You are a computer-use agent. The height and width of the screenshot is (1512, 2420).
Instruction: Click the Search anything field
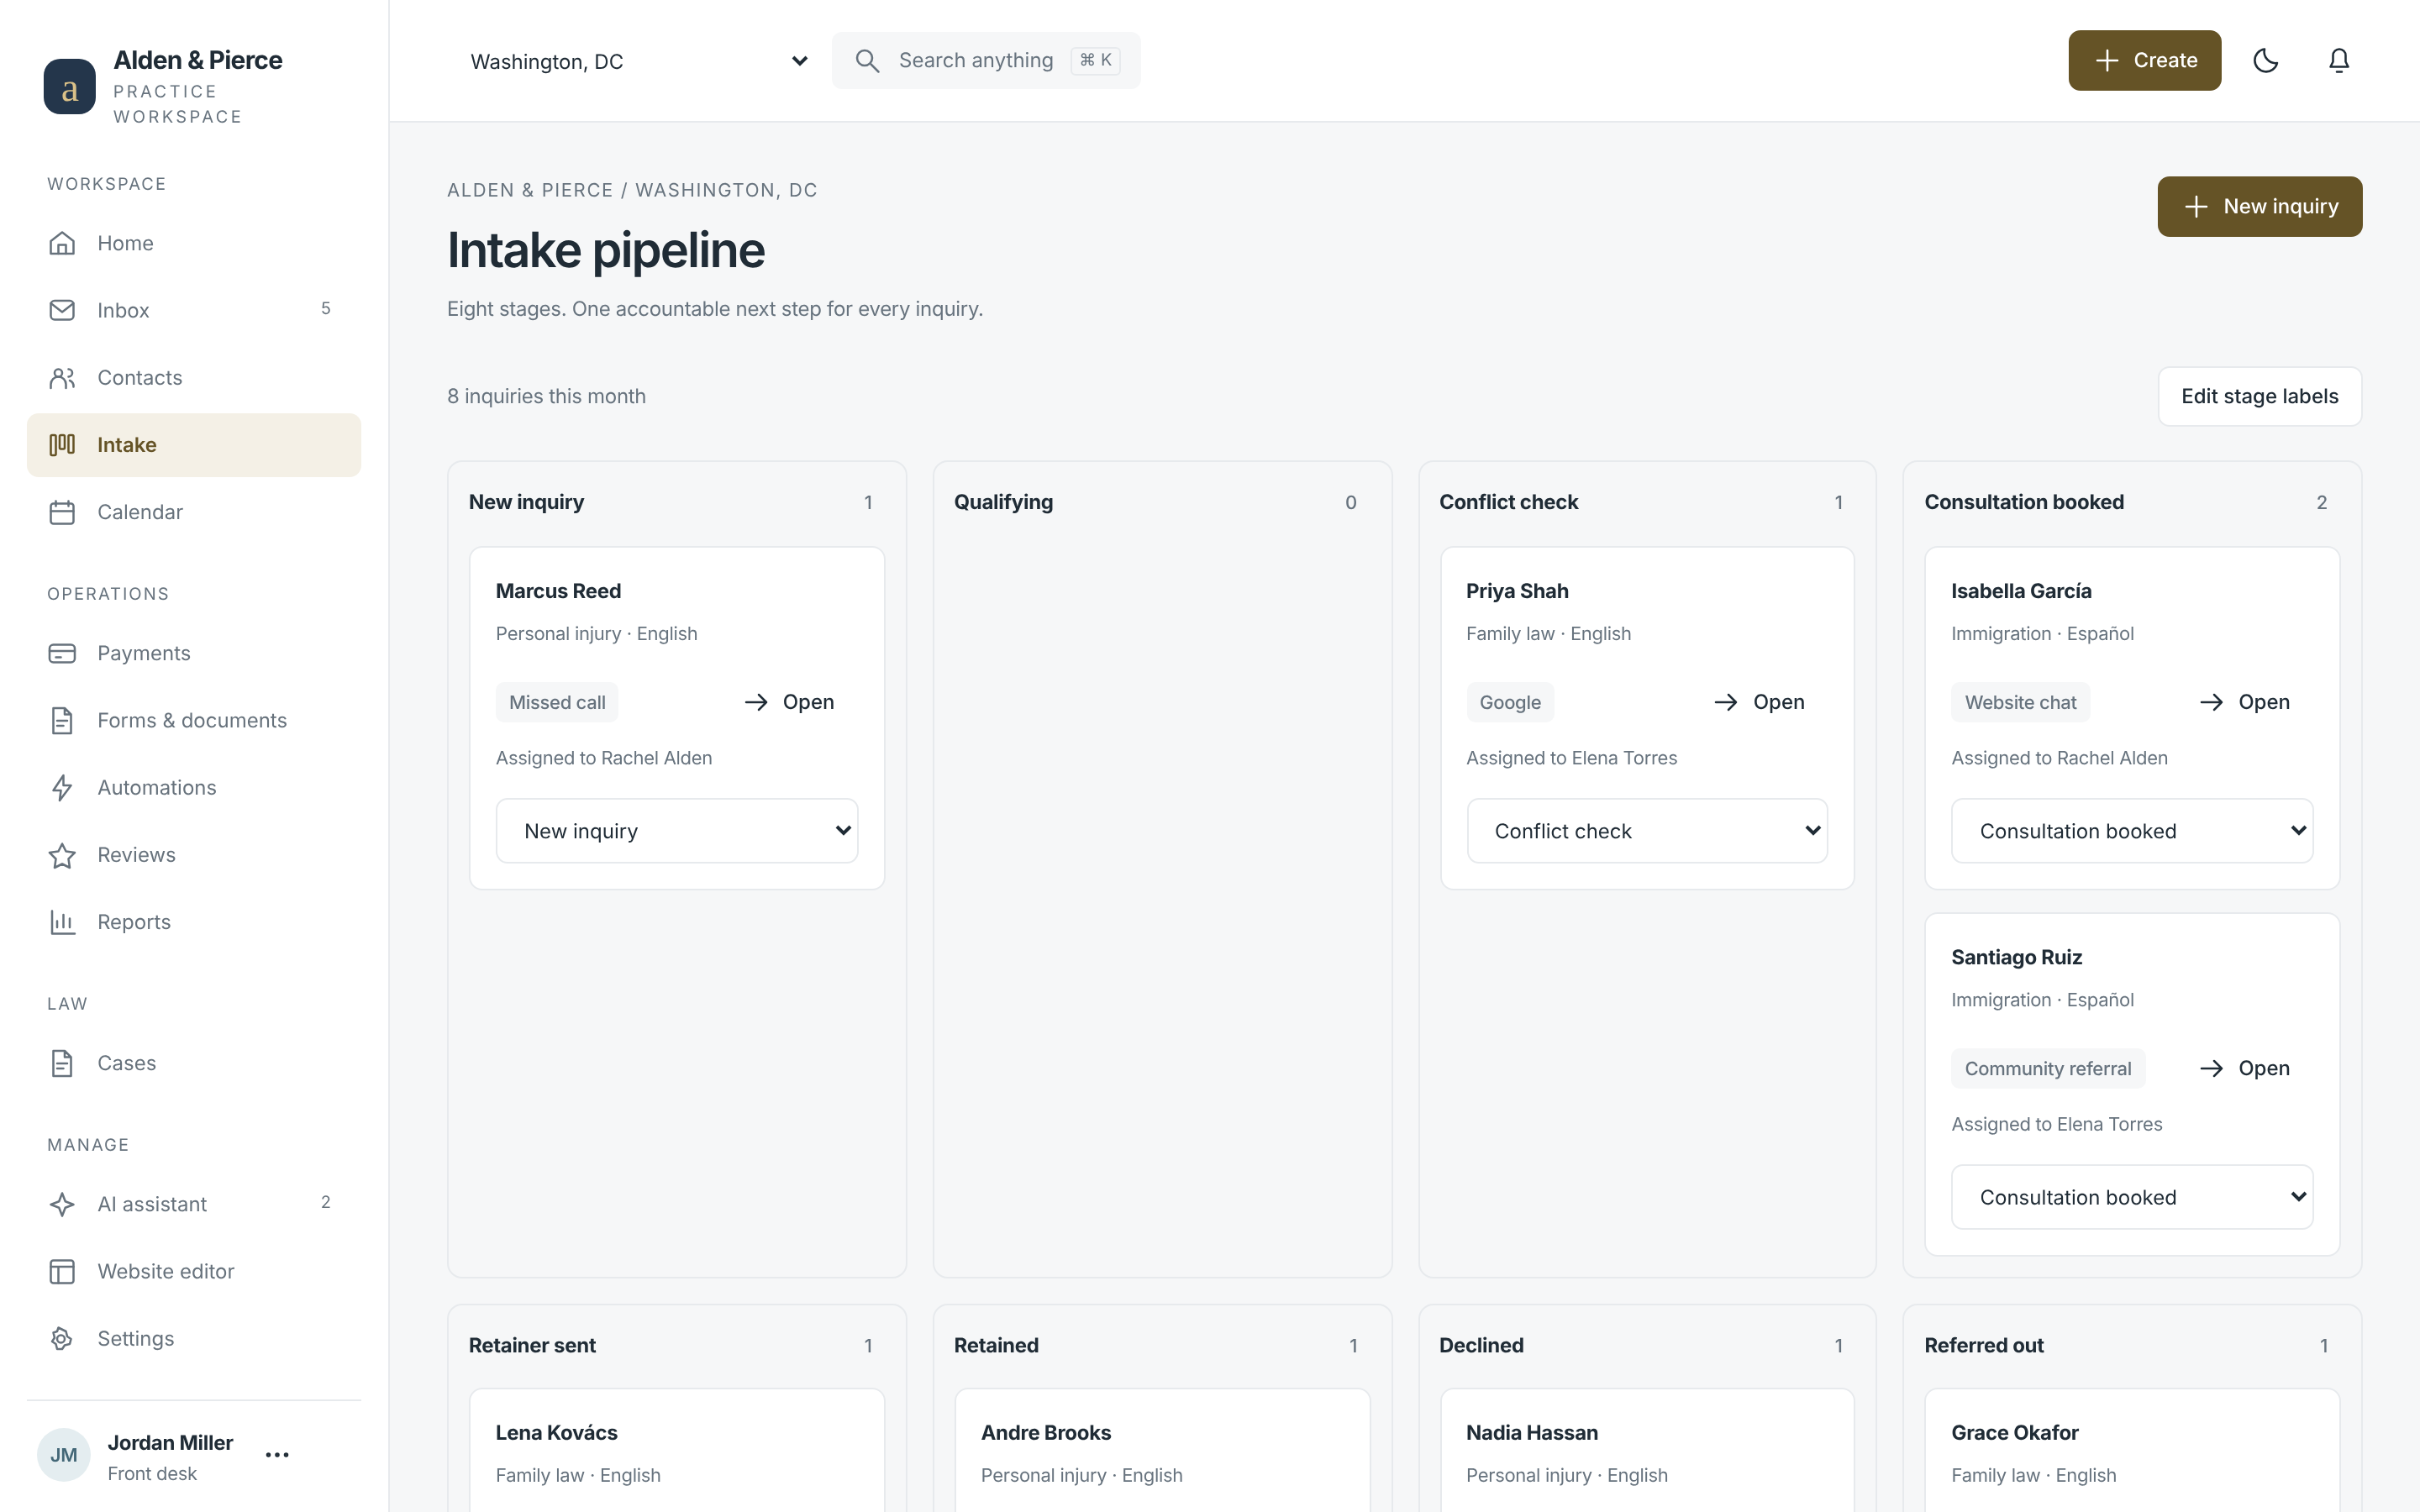986,61
